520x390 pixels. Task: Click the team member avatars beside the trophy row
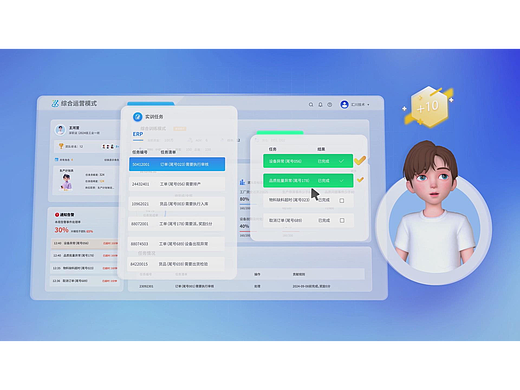click(108, 146)
